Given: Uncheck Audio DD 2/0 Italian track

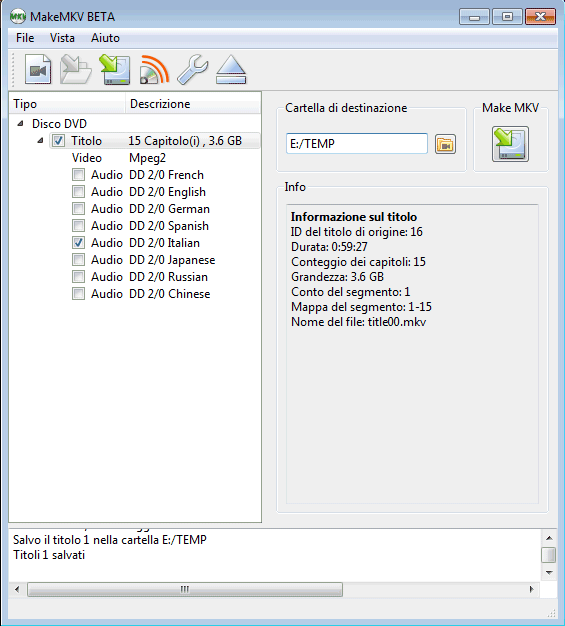Looking at the screenshot, I should coord(78,242).
